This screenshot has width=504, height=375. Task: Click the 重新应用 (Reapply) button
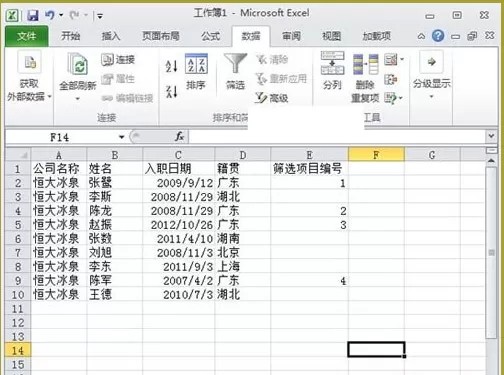tap(281, 79)
